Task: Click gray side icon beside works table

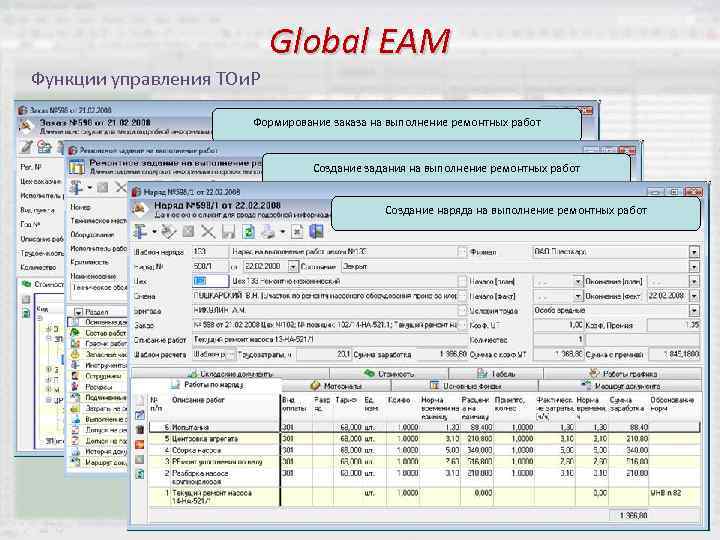Action: point(140,459)
